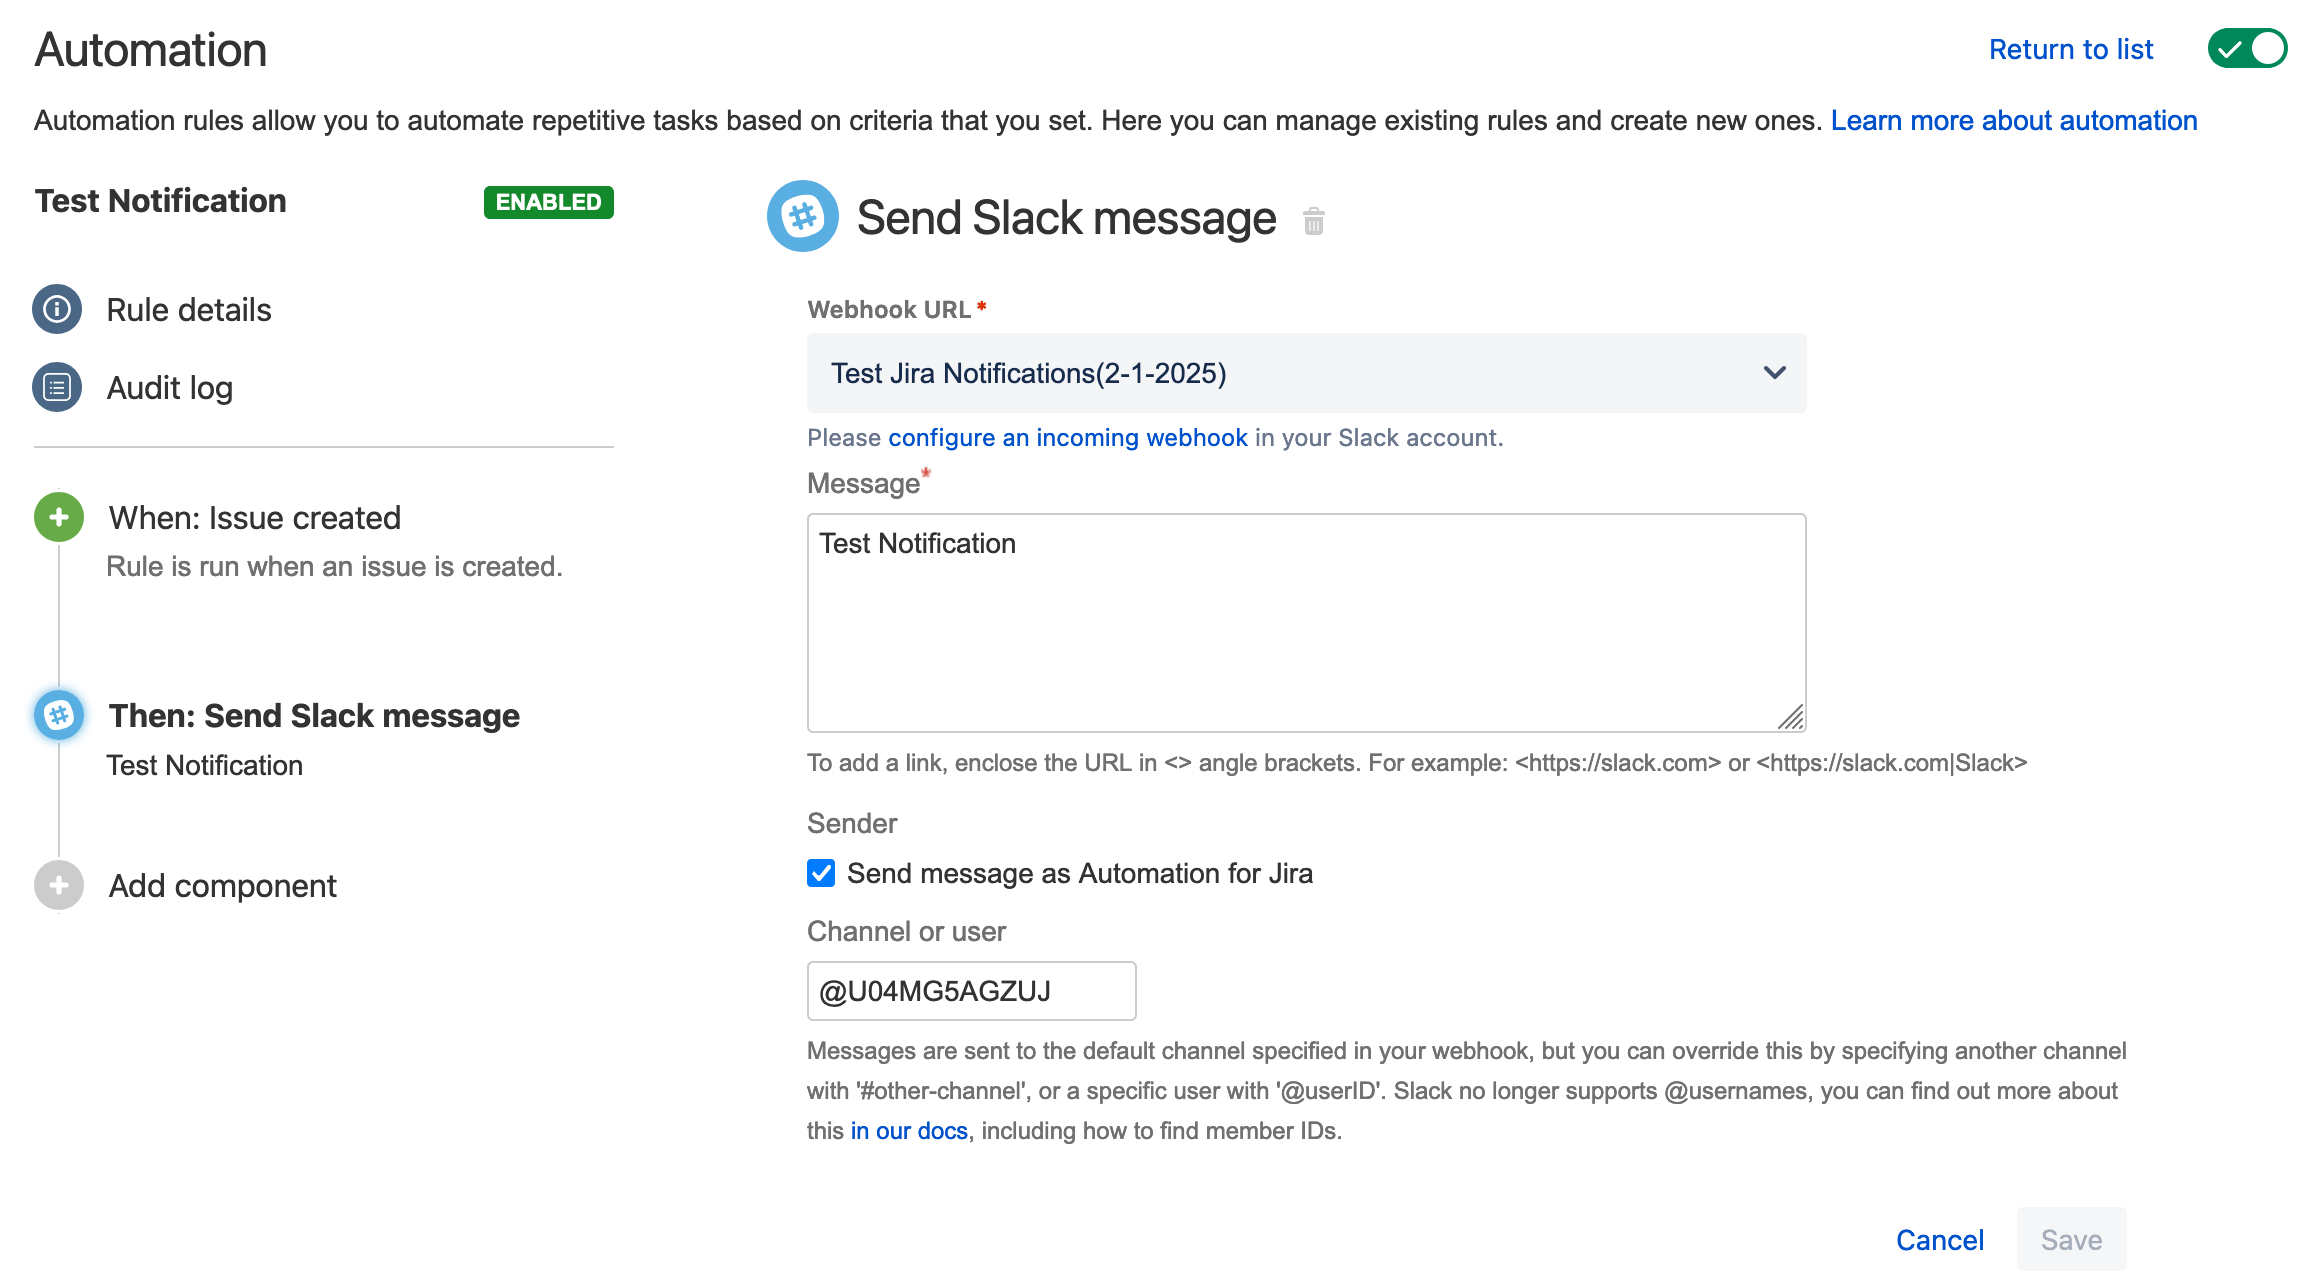Click the Sender section label
The width and height of the screenshot is (2298, 1288).
click(852, 823)
